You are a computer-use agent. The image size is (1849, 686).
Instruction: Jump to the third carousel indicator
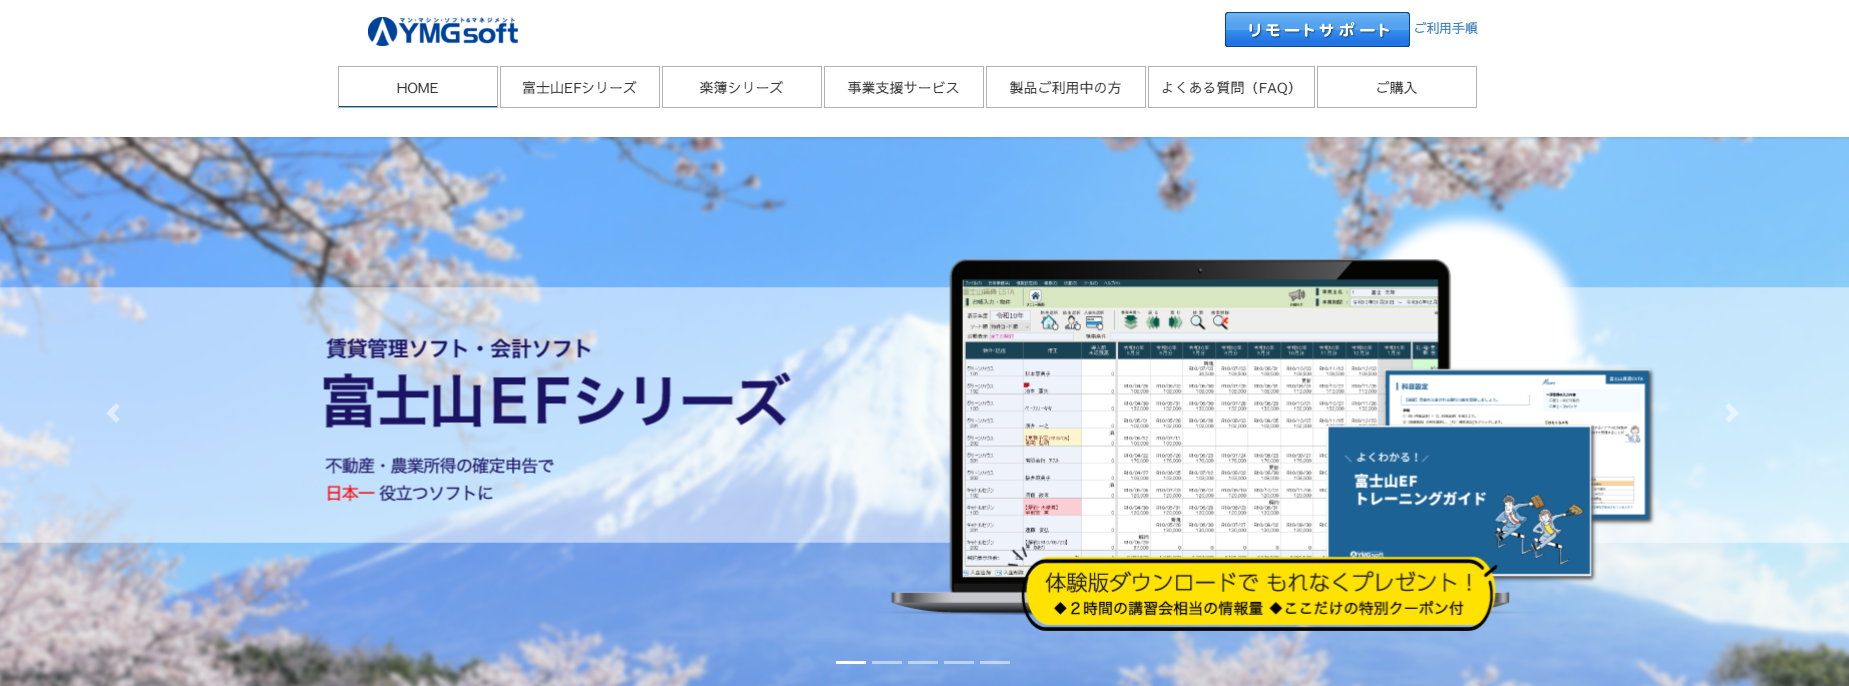tap(923, 662)
